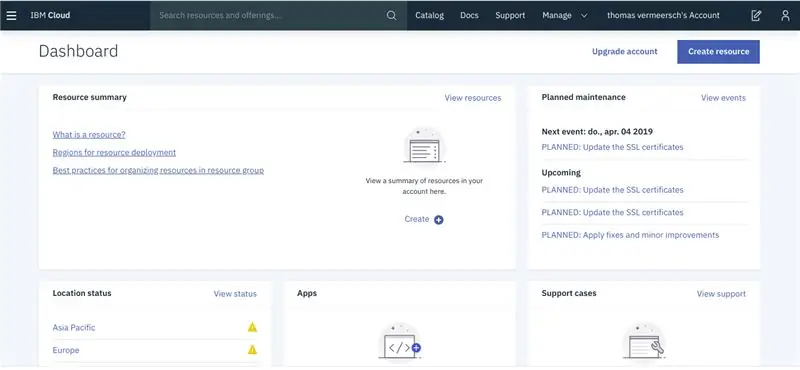800x370 pixels.
Task: Click the Create link in Resource summary
Action: tap(417, 219)
